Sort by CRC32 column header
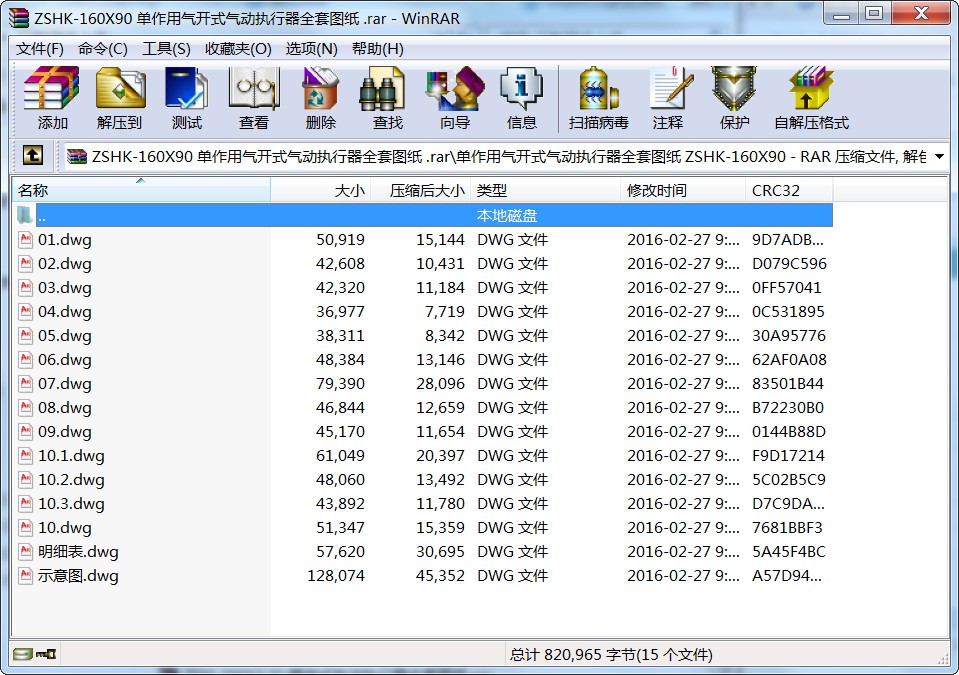The width and height of the screenshot is (959, 675). (x=789, y=190)
